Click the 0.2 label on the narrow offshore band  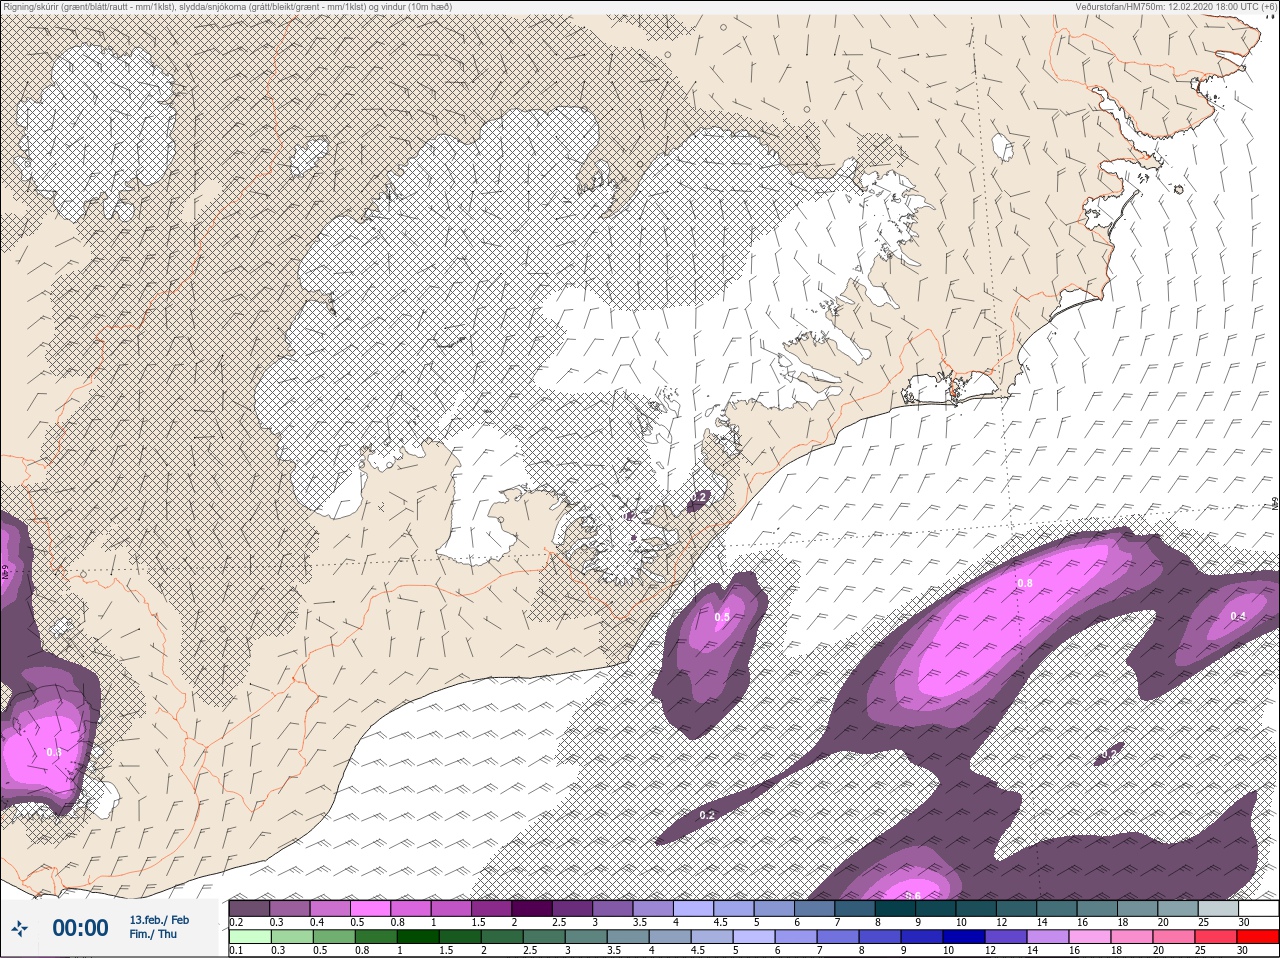coord(707,815)
